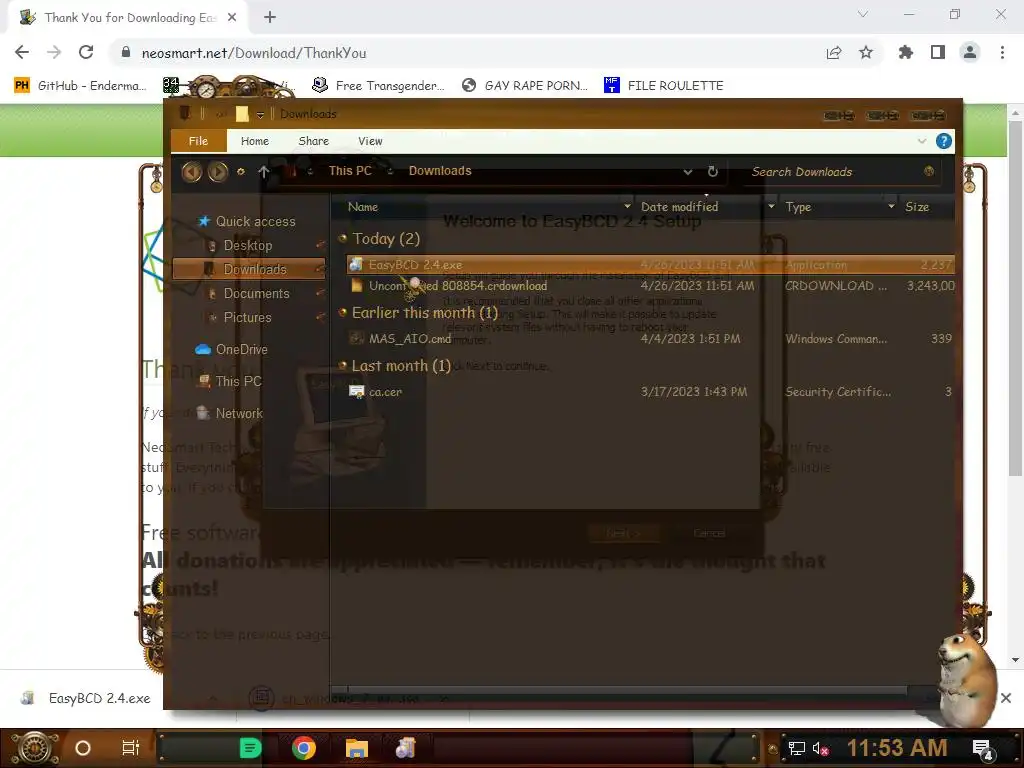Go back in Chrome browser
The height and width of the screenshot is (768, 1024).
(22, 52)
